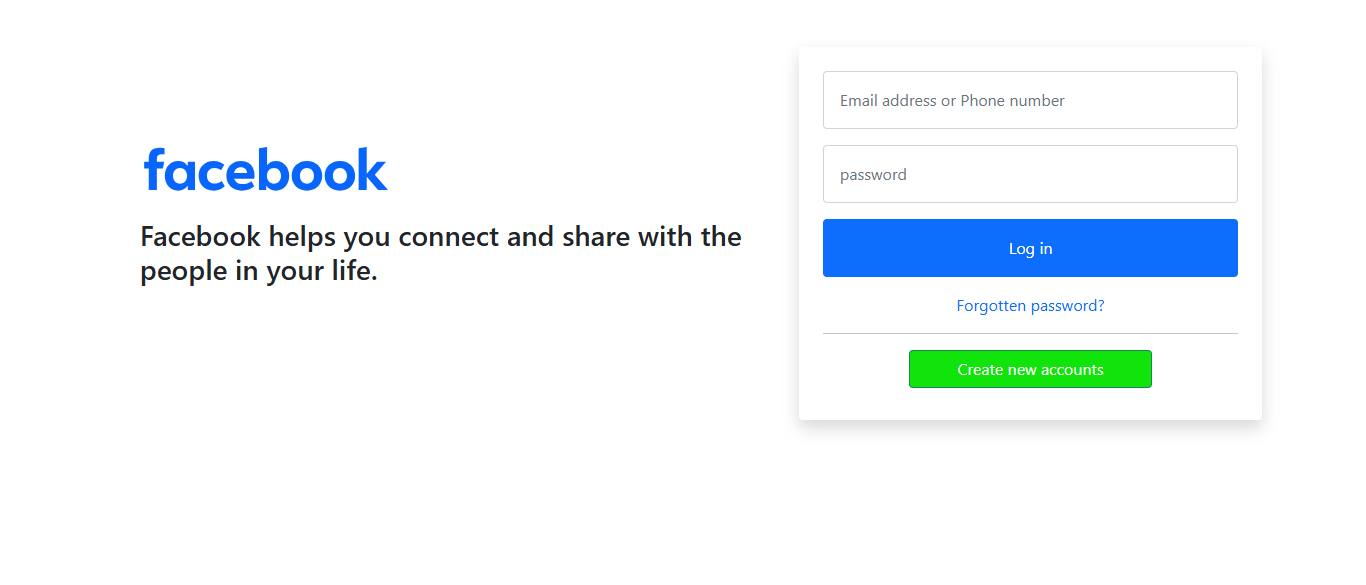Viewport: 1366px width, 585px height.
Task: Open the Forgotten password? link
Action: pos(1030,306)
